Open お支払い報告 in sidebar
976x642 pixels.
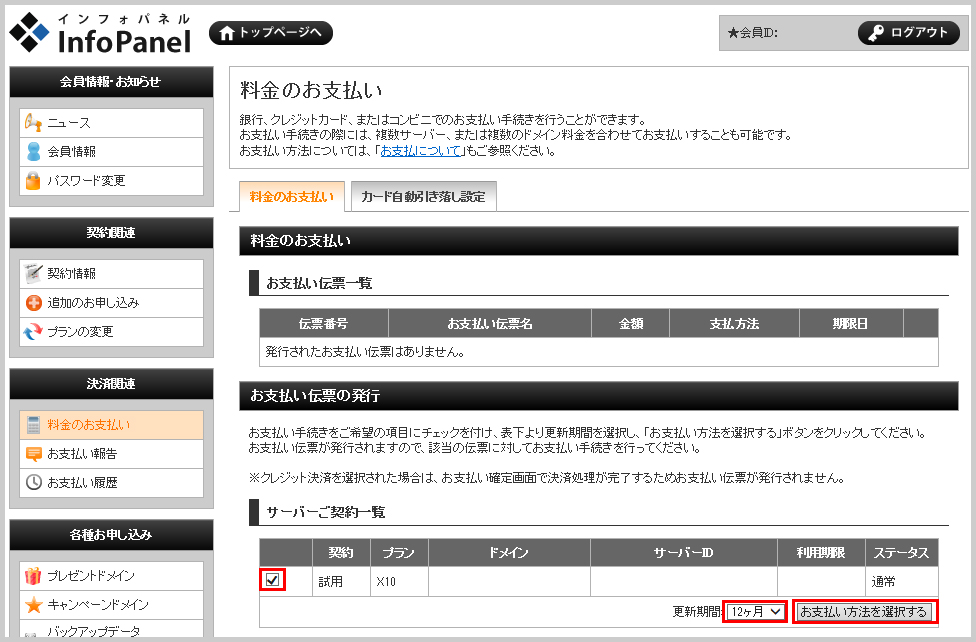coord(82,453)
